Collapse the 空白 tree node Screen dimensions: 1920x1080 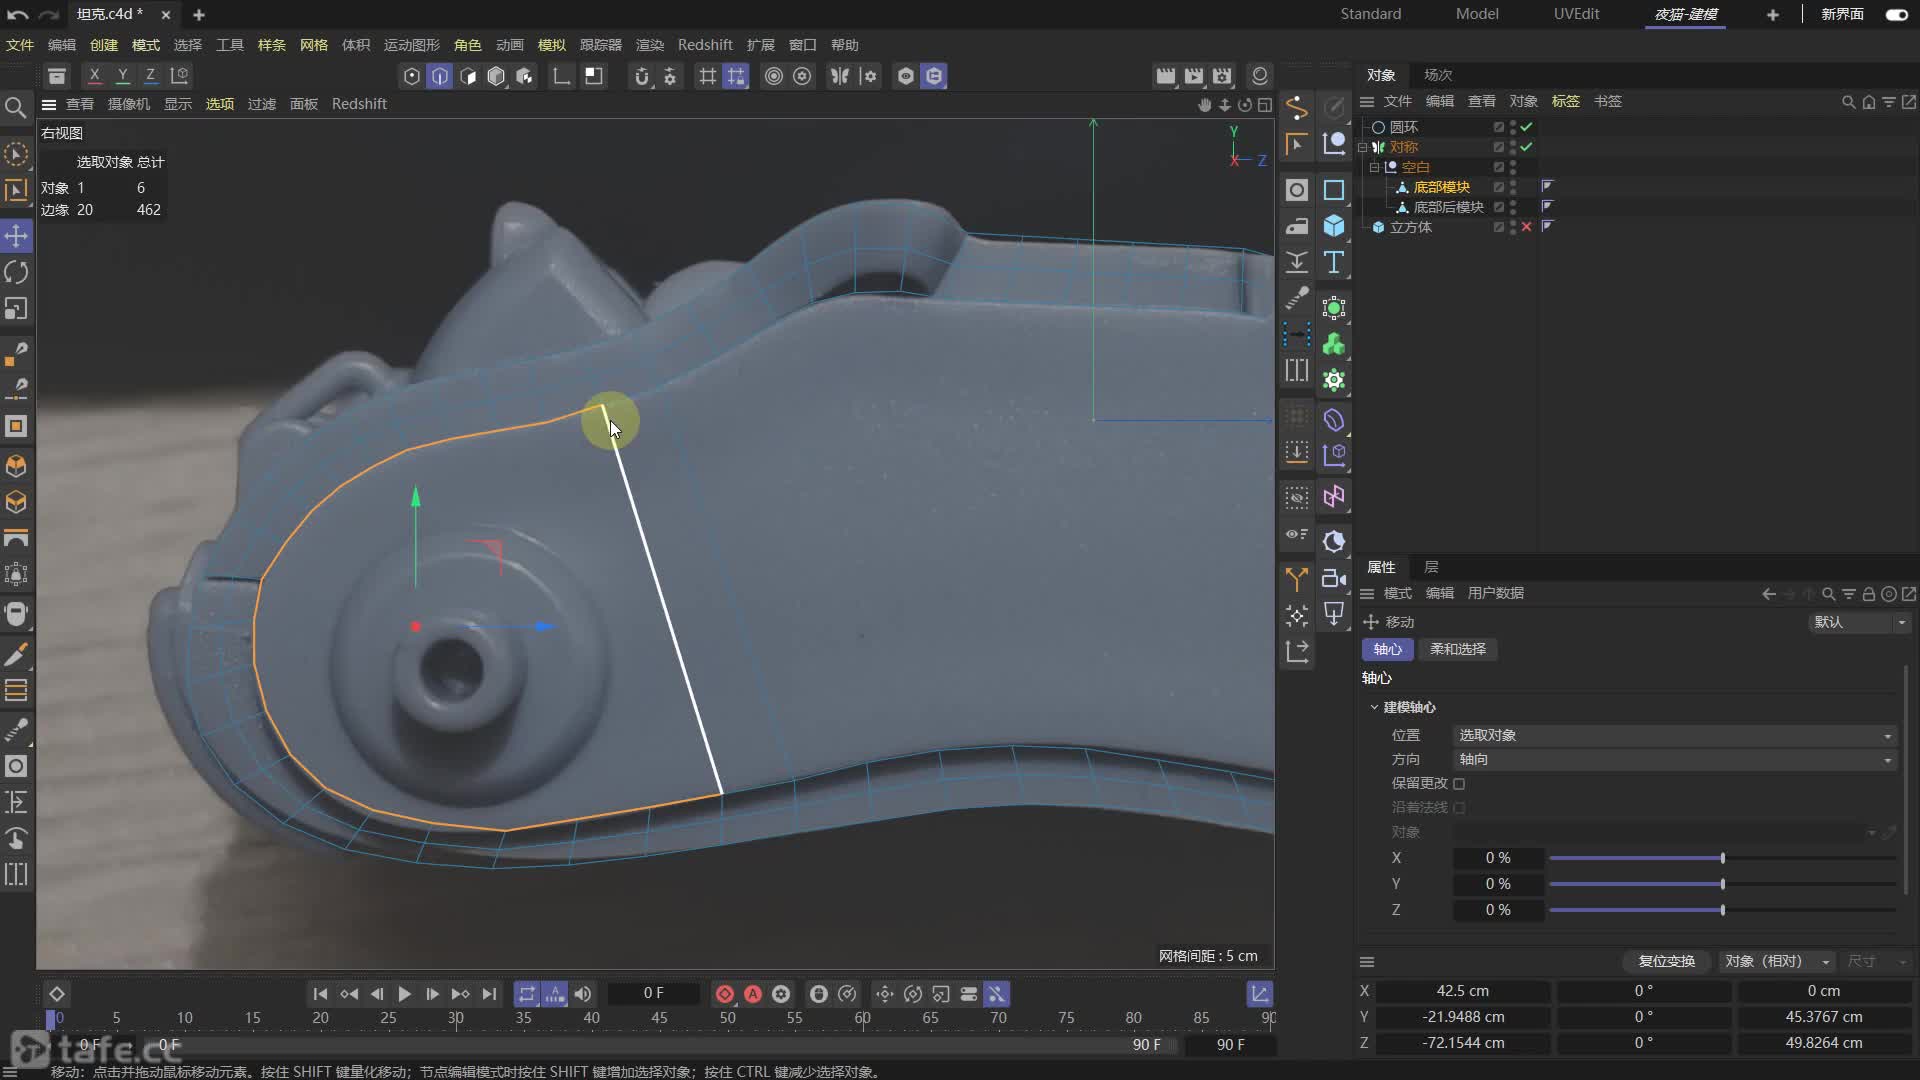[x=1374, y=167]
